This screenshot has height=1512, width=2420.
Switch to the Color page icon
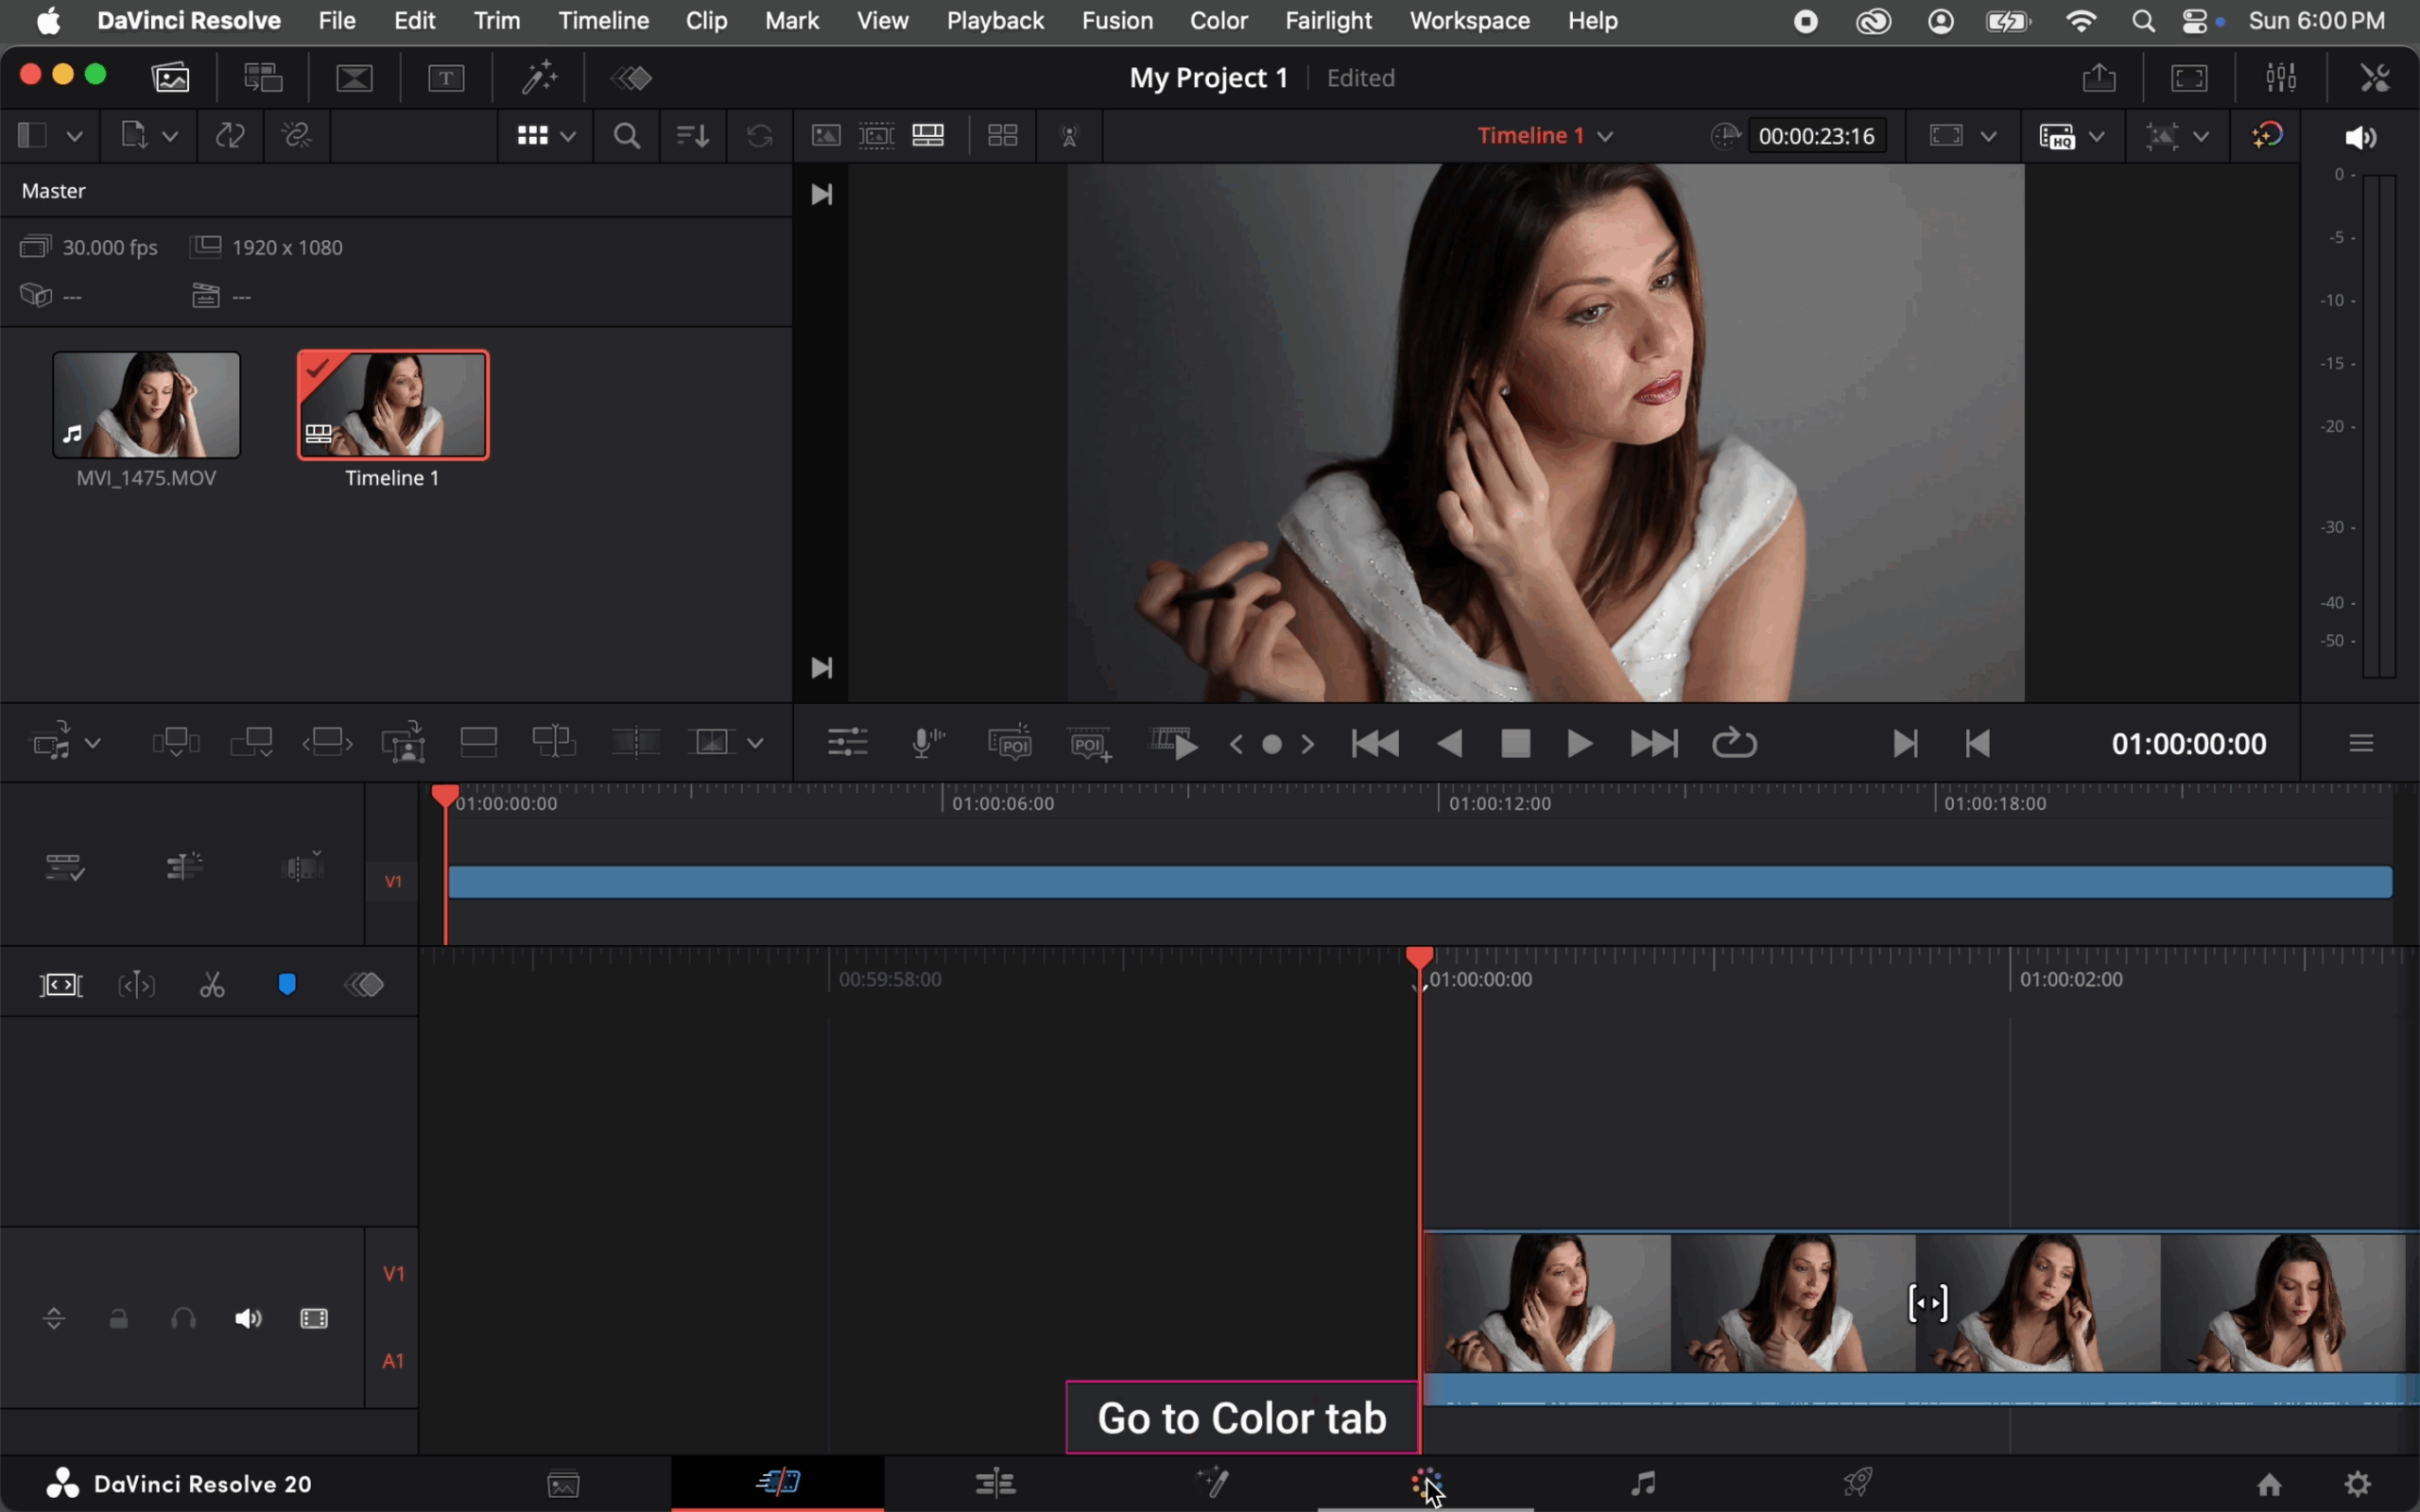pos(1426,1482)
